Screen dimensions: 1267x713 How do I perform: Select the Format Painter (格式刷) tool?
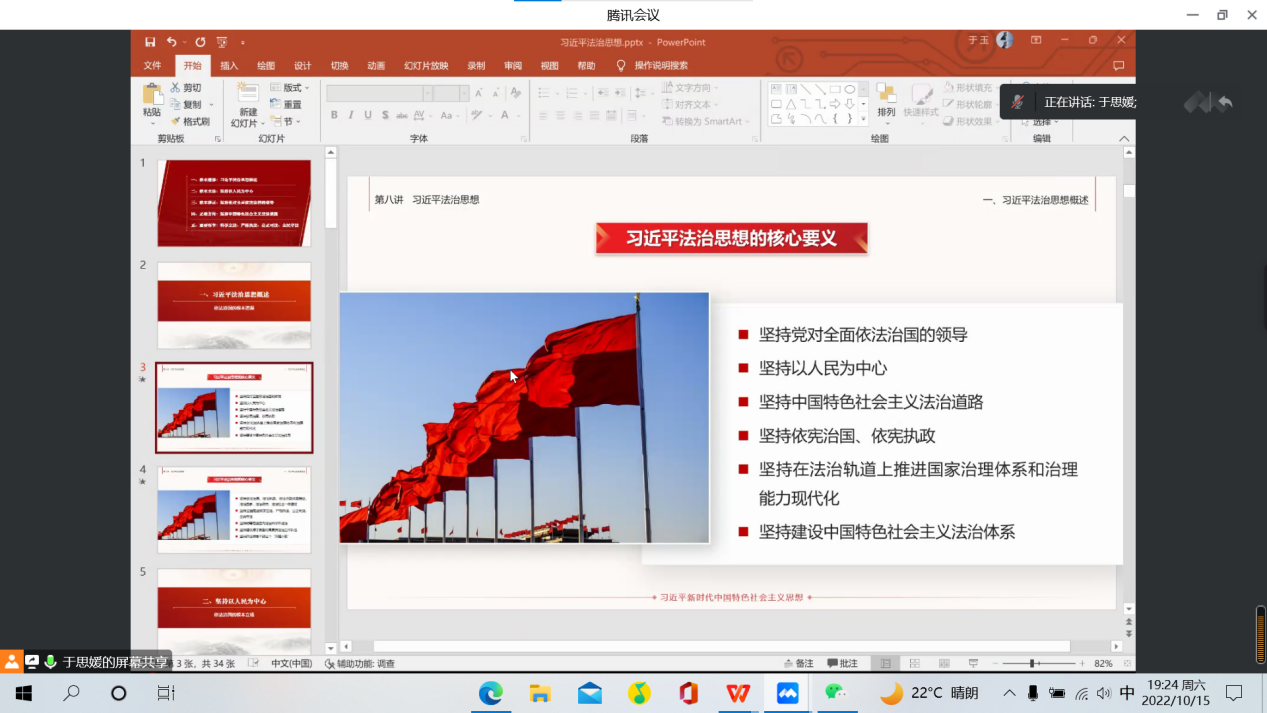tap(189, 121)
